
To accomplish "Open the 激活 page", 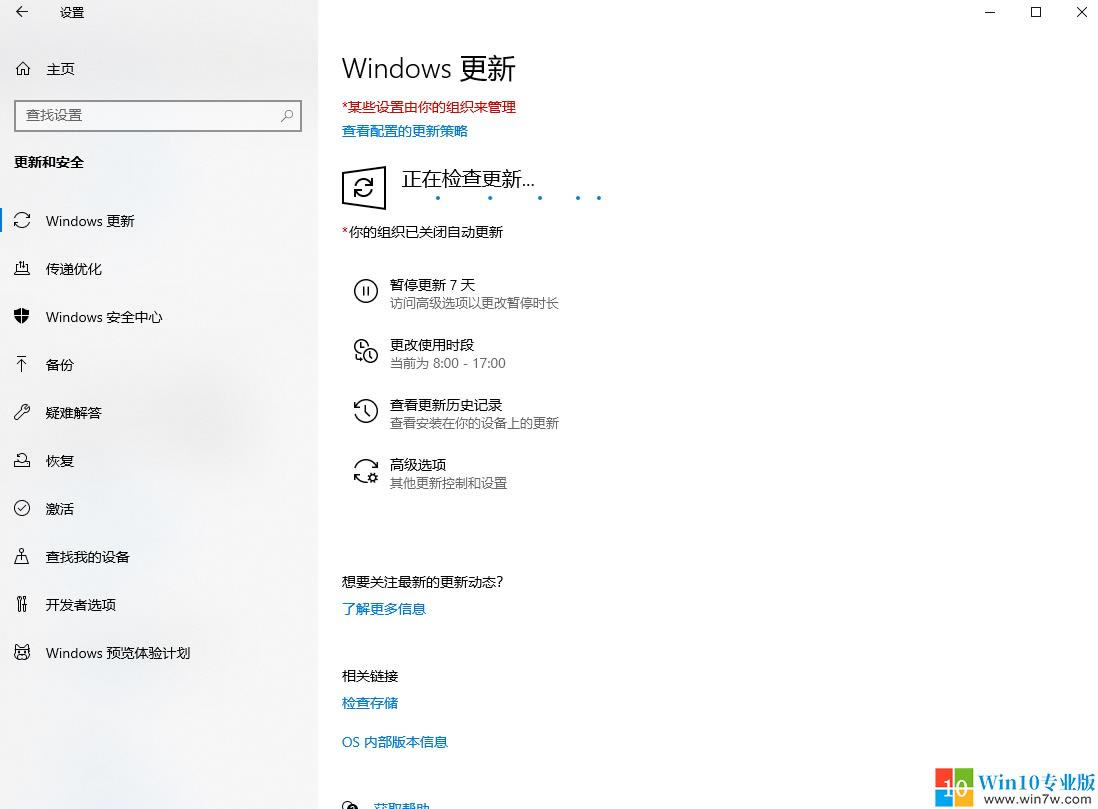I will pyautogui.click(x=60, y=509).
